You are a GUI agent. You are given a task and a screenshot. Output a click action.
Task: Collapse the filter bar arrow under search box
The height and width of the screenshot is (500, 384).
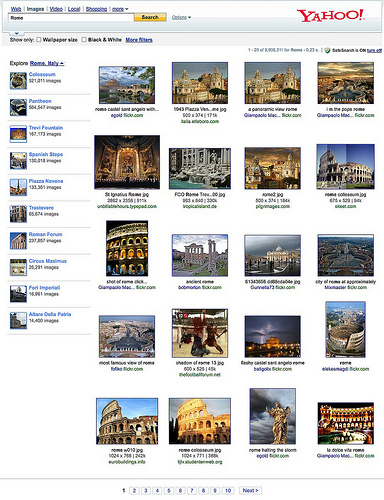(x=17, y=33)
